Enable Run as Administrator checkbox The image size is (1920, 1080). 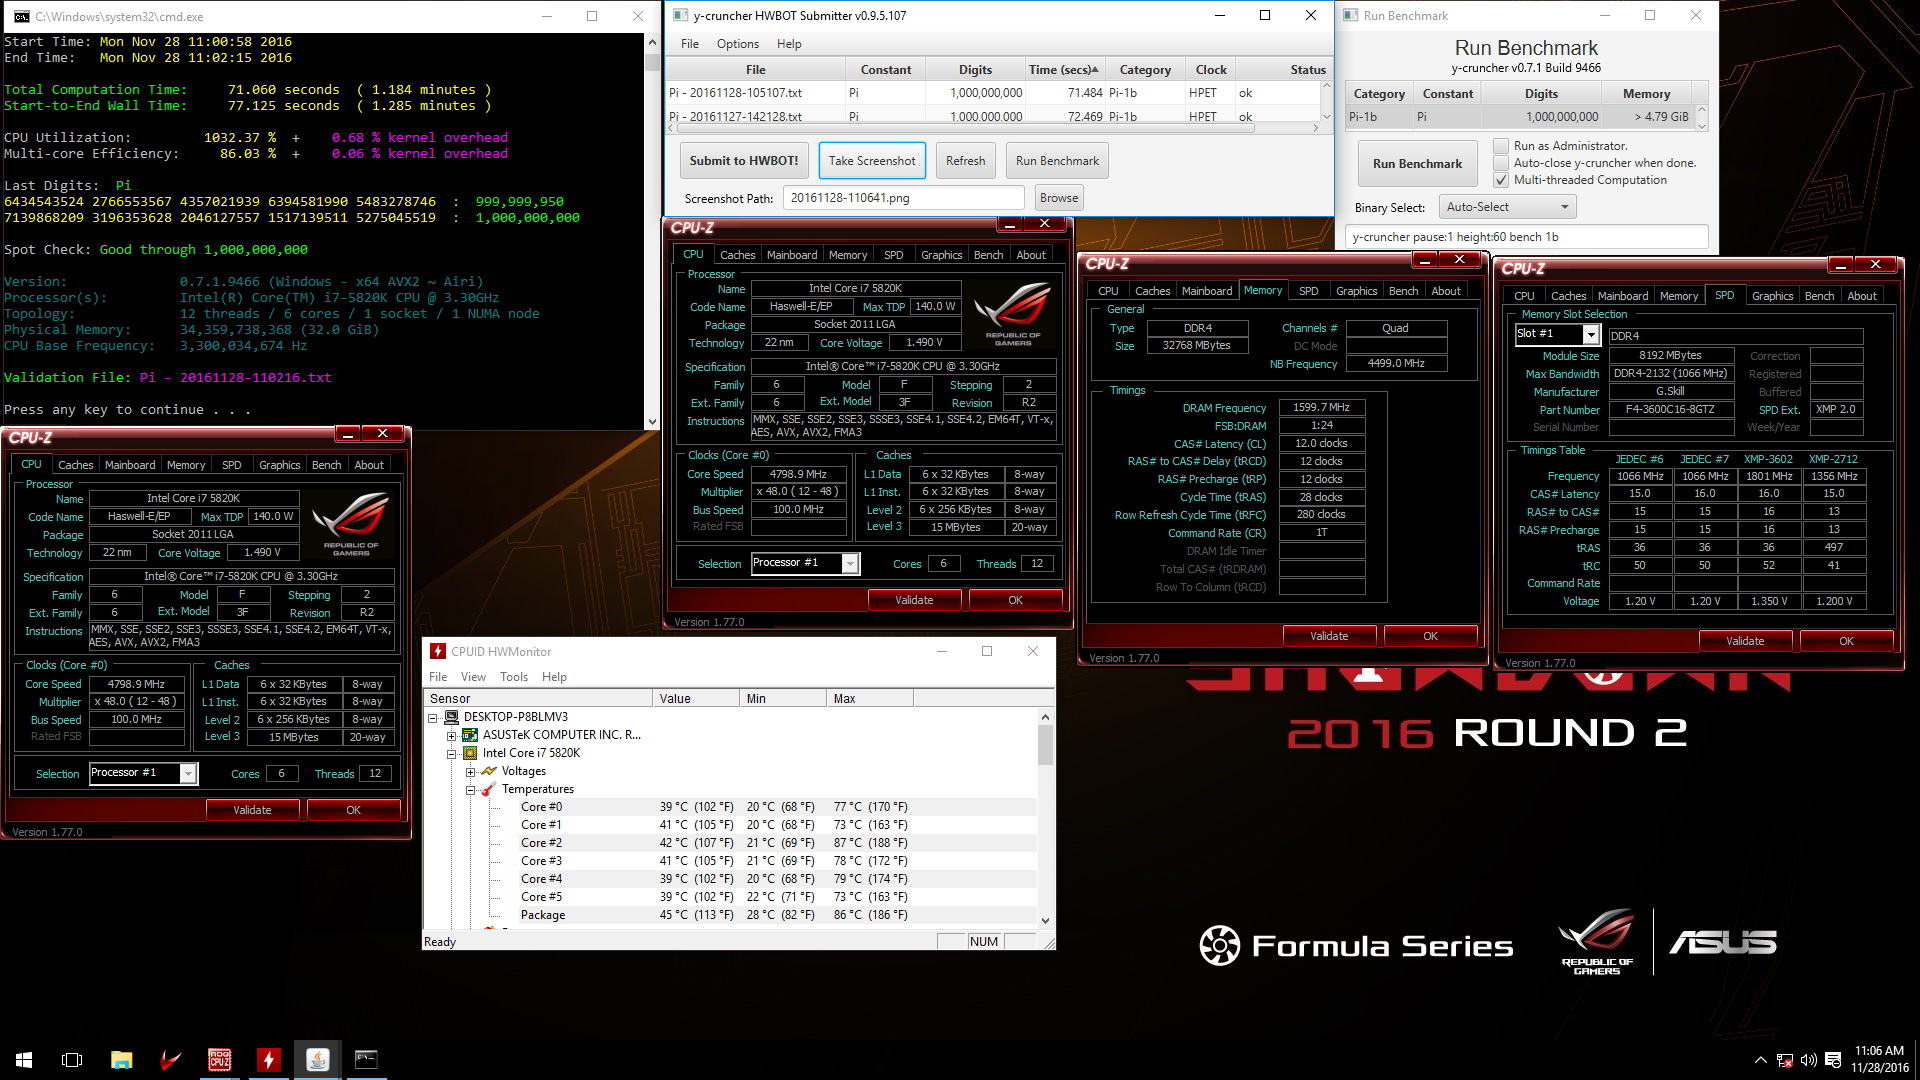pos(1501,146)
